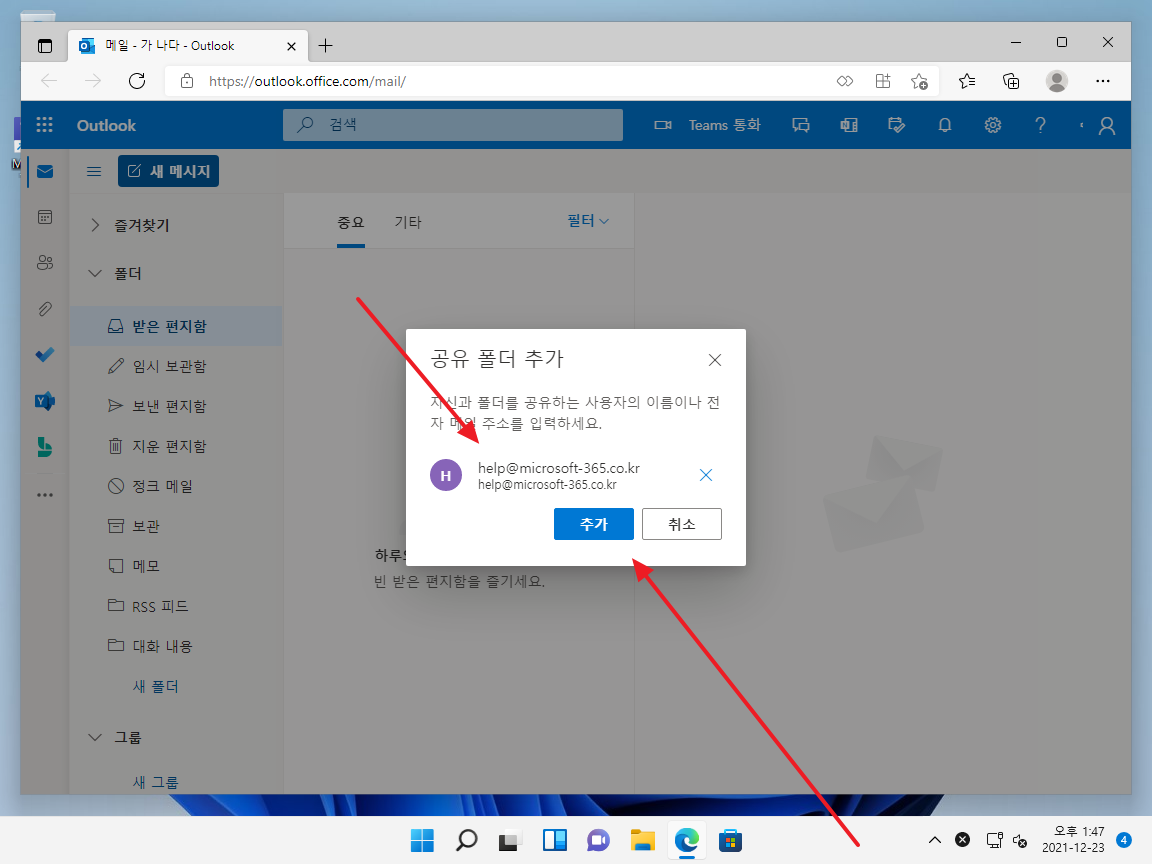This screenshot has width=1152, height=864.
Task: Open the People contacts icon
Action: [x=45, y=263]
